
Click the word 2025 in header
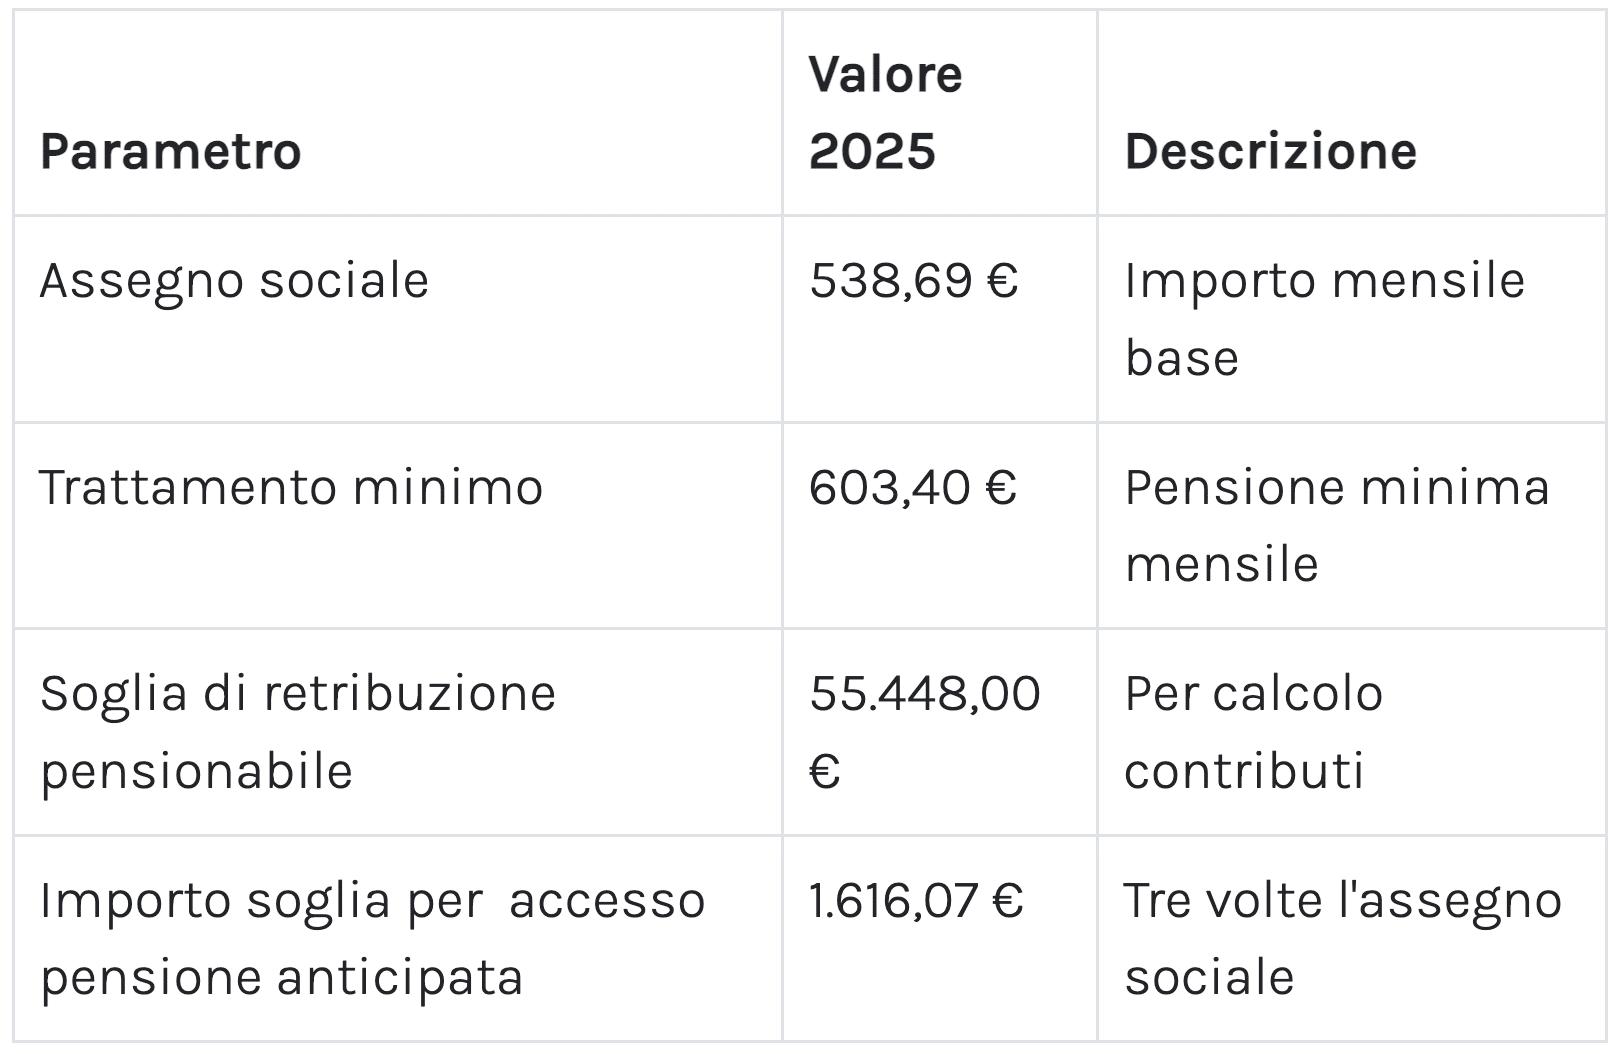(872, 152)
